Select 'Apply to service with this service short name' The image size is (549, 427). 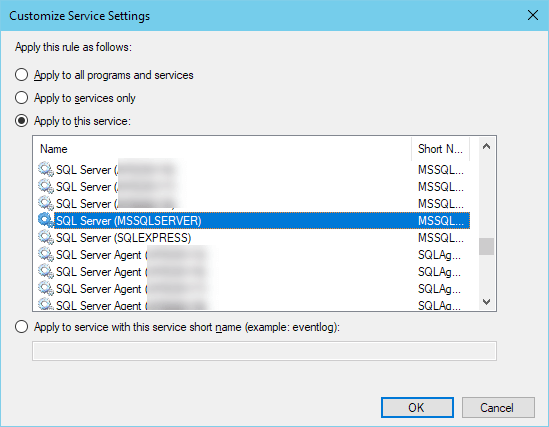click(x=21, y=327)
